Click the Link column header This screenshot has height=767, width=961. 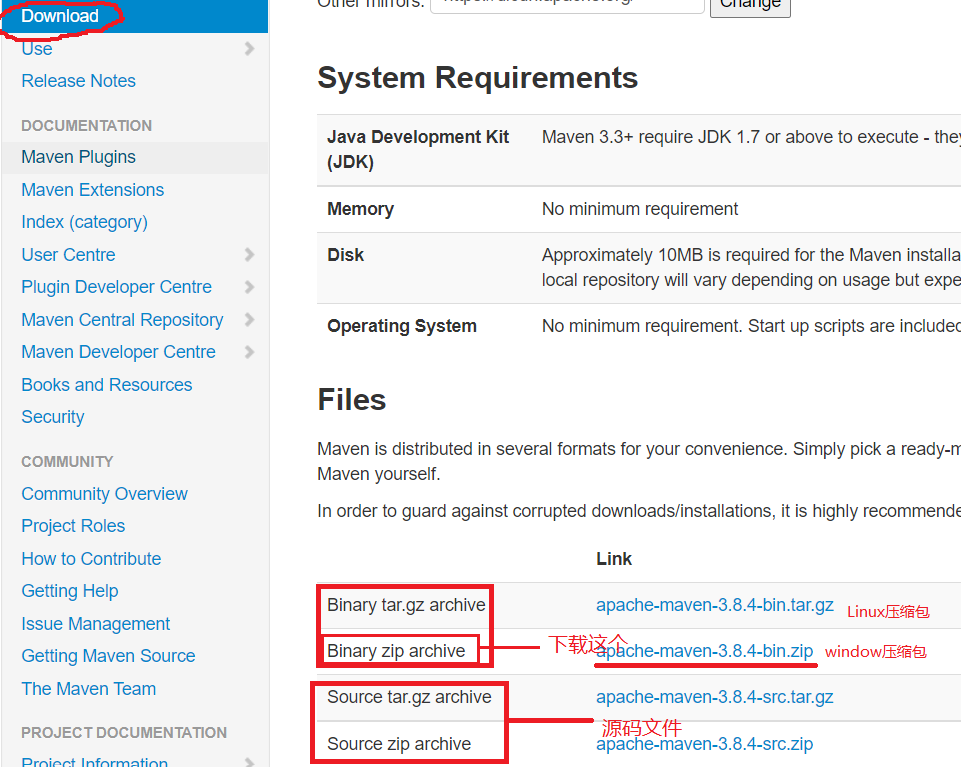[x=613, y=559]
